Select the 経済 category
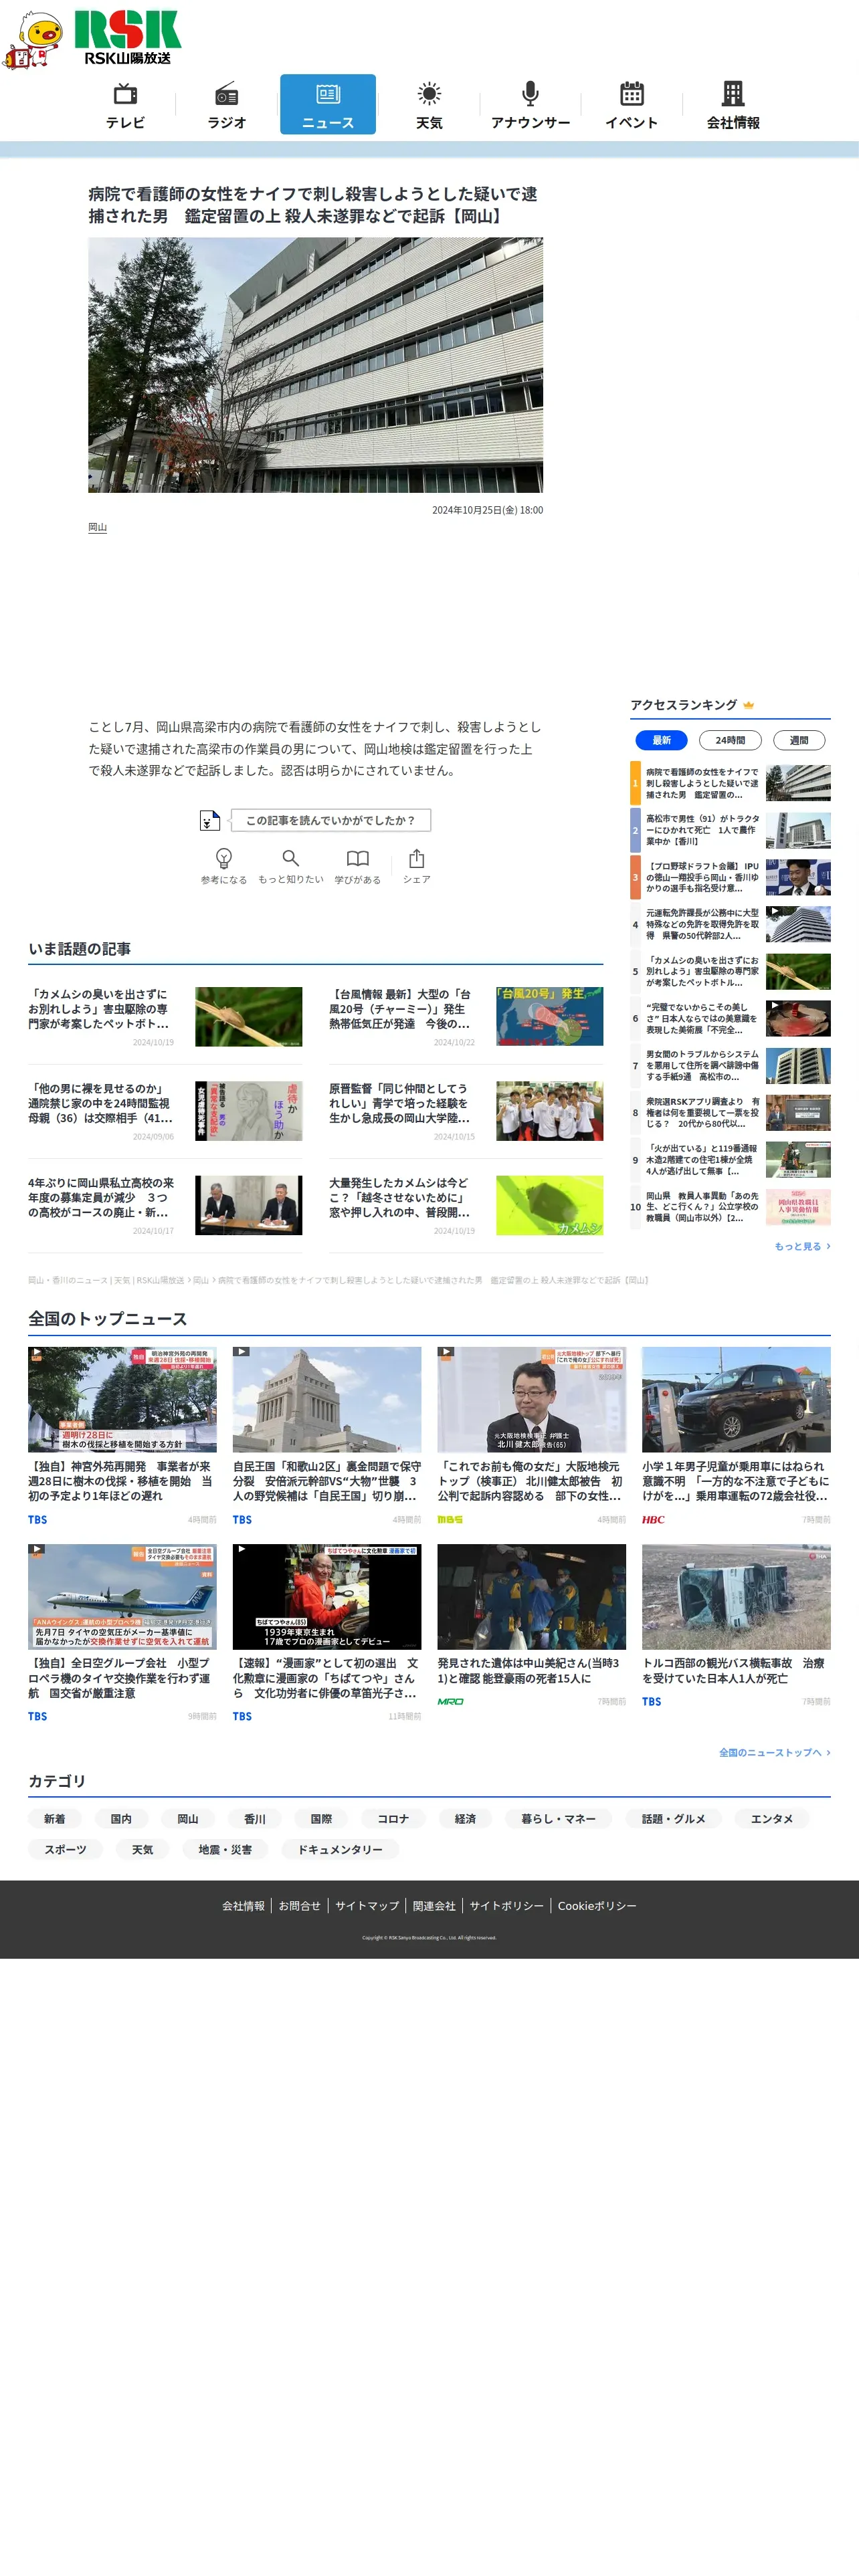 tap(465, 1818)
